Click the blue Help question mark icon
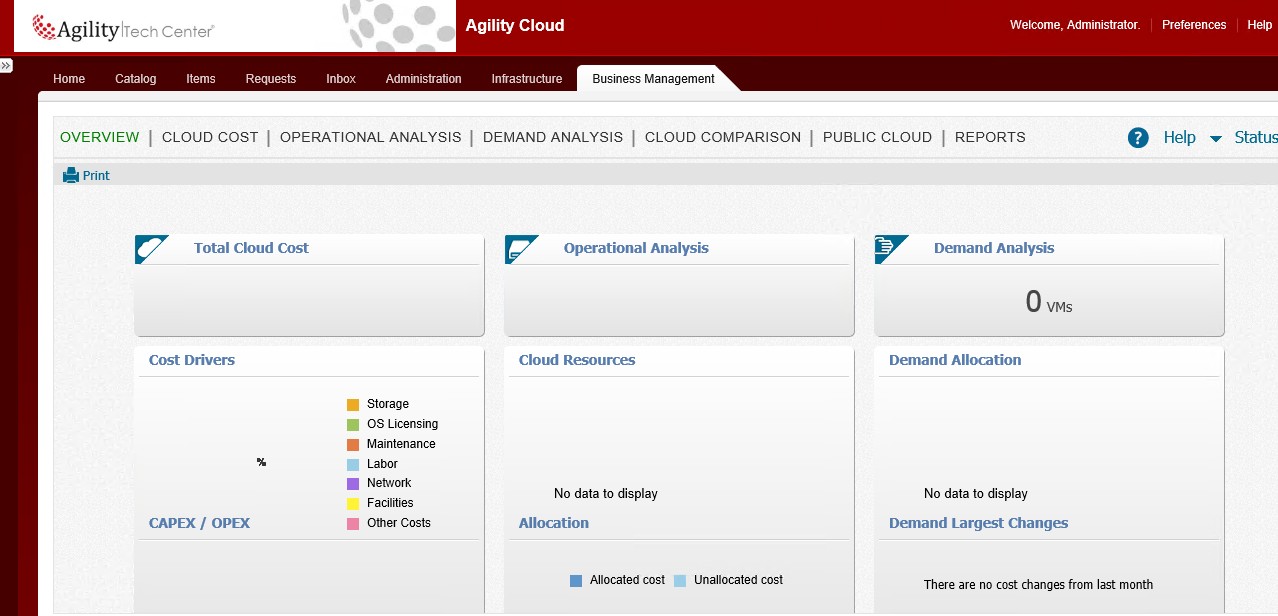The height and width of the screenshot is (616, 1278). tap(1138, 138)
